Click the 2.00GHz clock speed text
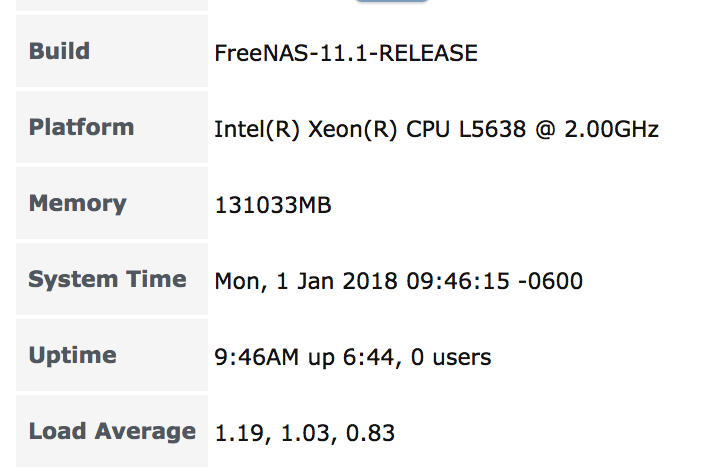The image size is (702, 474). coord(611,129)
